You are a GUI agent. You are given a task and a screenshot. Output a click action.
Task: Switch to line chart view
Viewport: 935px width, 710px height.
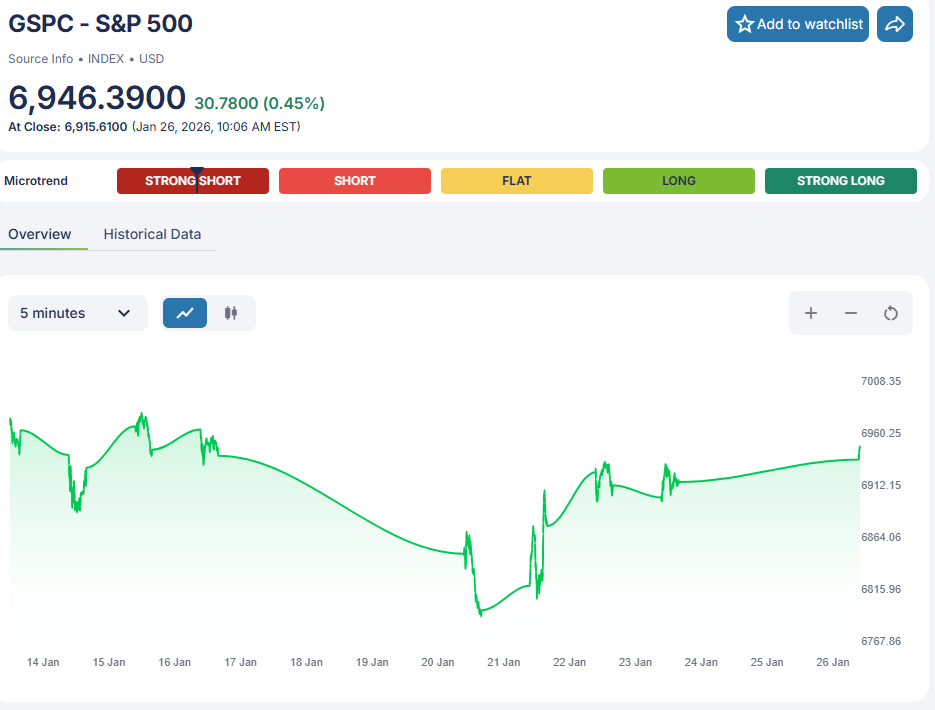click(185, 313)
